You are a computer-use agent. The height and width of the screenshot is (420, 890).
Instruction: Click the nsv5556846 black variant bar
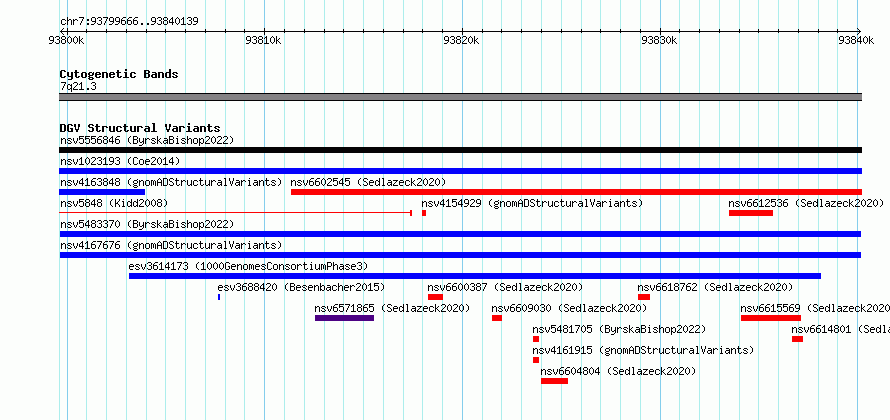click(460, 150)
